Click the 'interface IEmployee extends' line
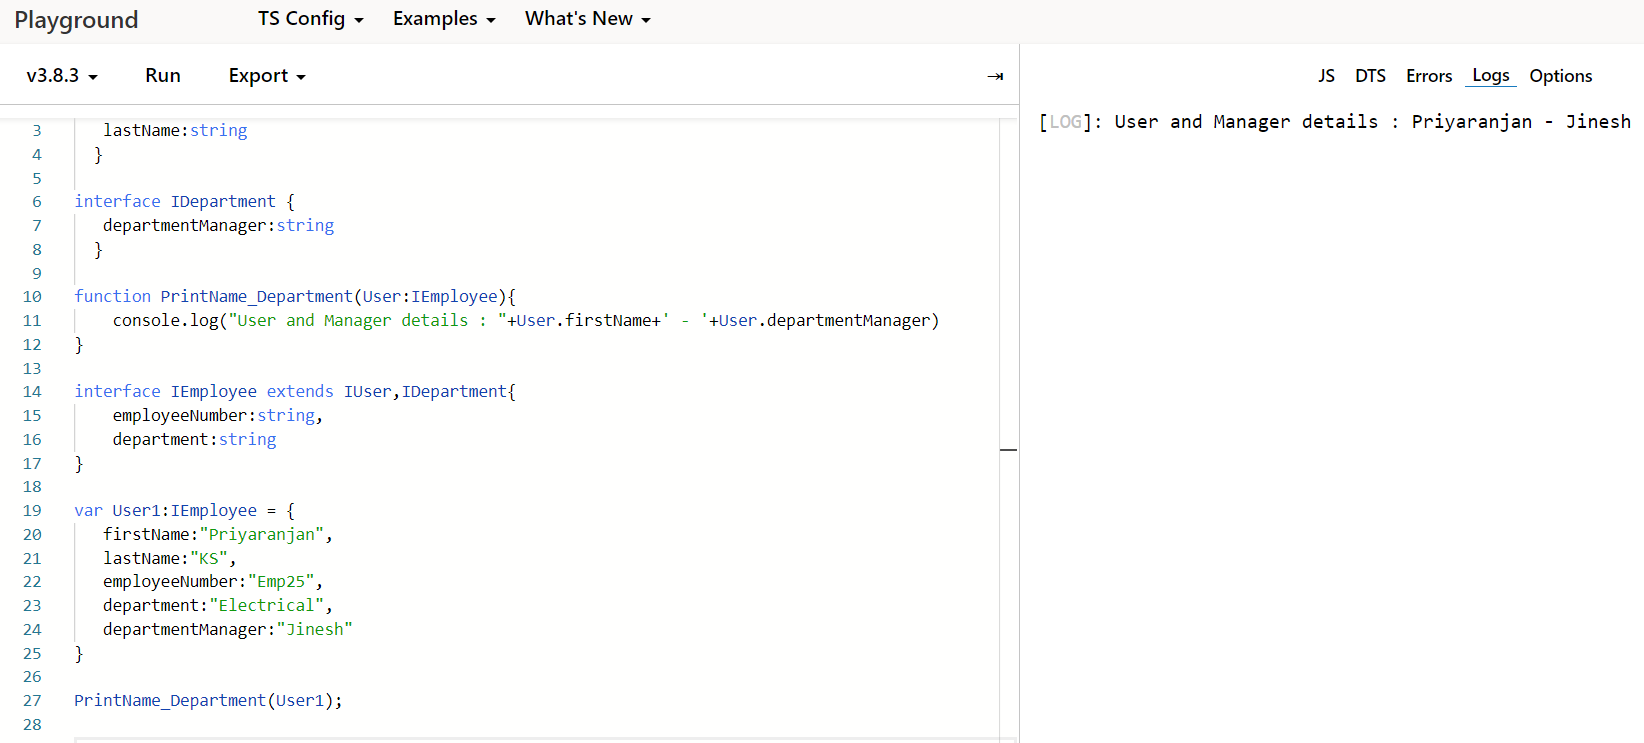1644x743 pixels. 295,391
